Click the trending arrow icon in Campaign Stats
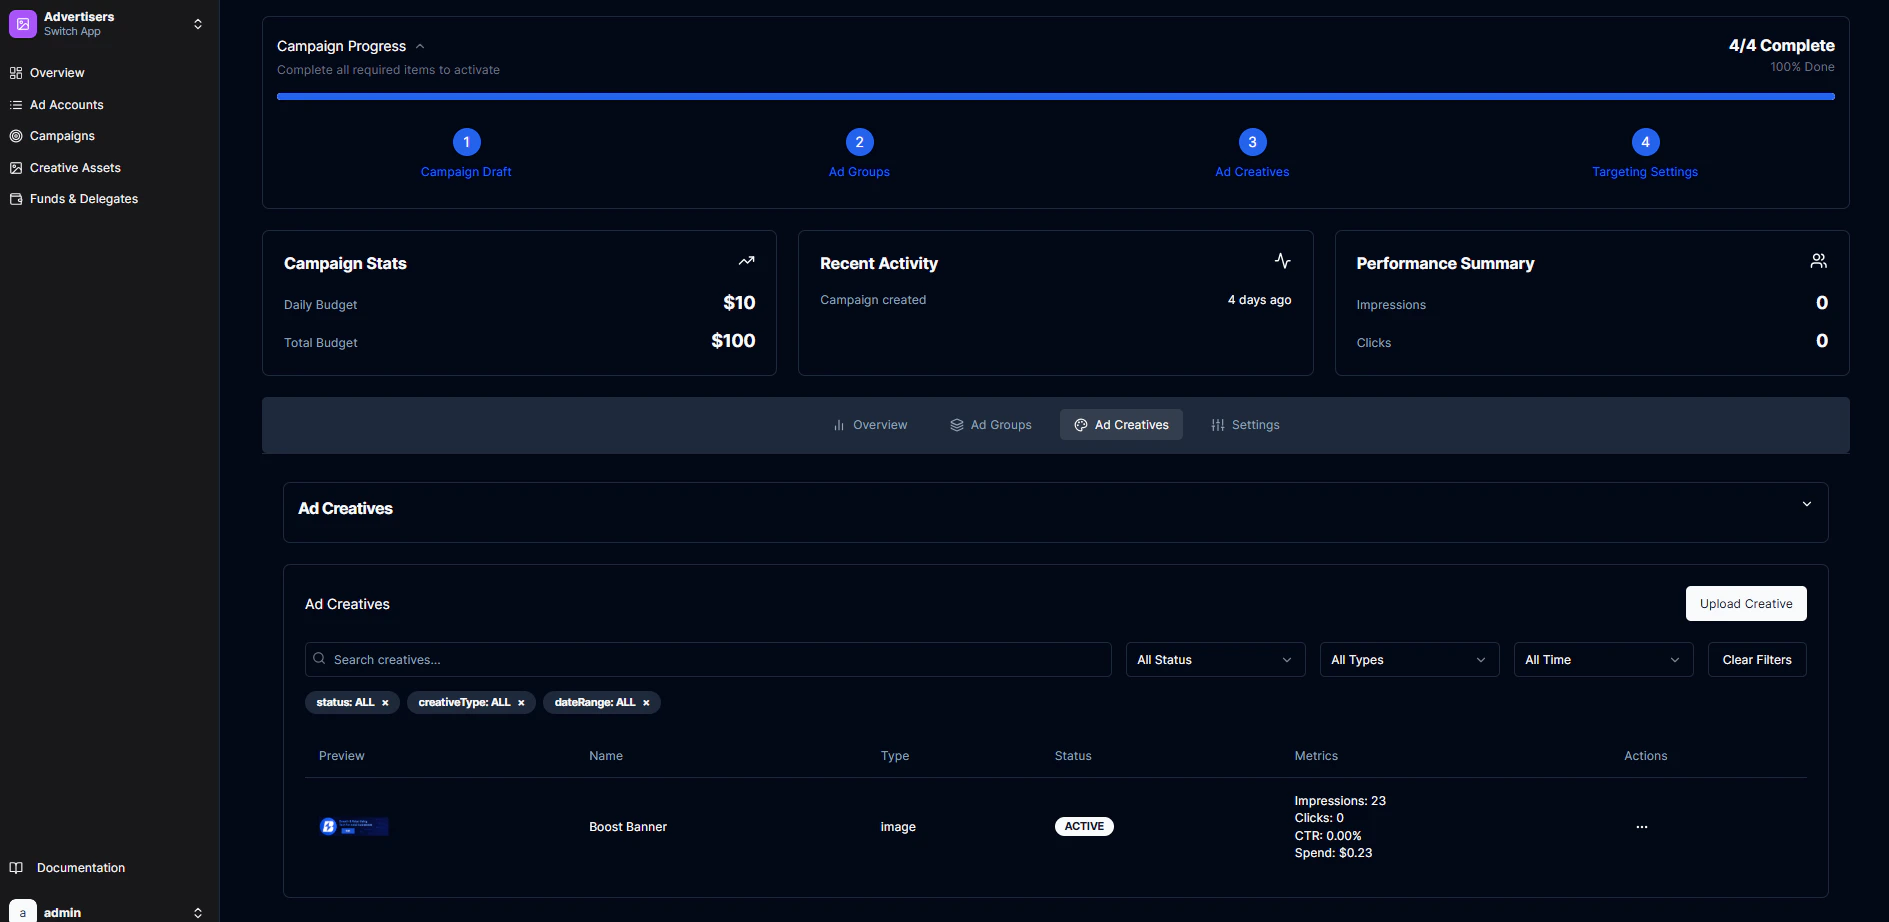 pos(746,261)
